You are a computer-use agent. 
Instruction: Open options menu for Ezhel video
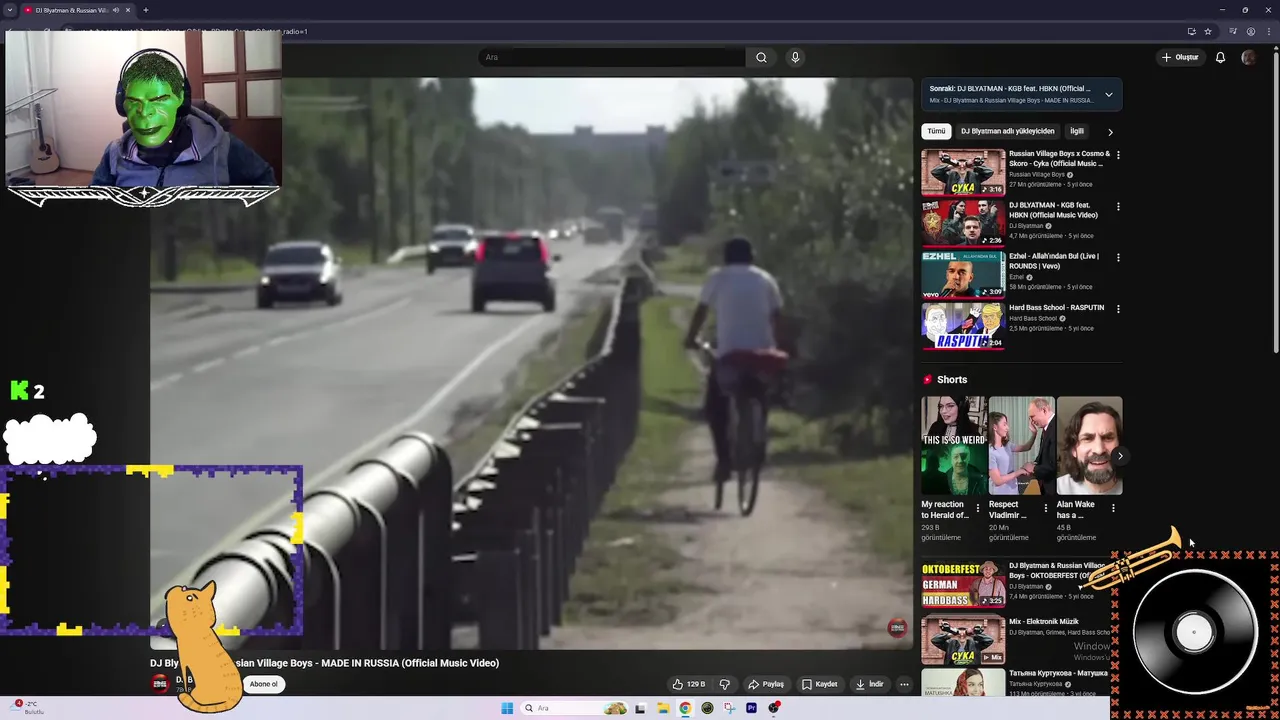click(1118, 257)
